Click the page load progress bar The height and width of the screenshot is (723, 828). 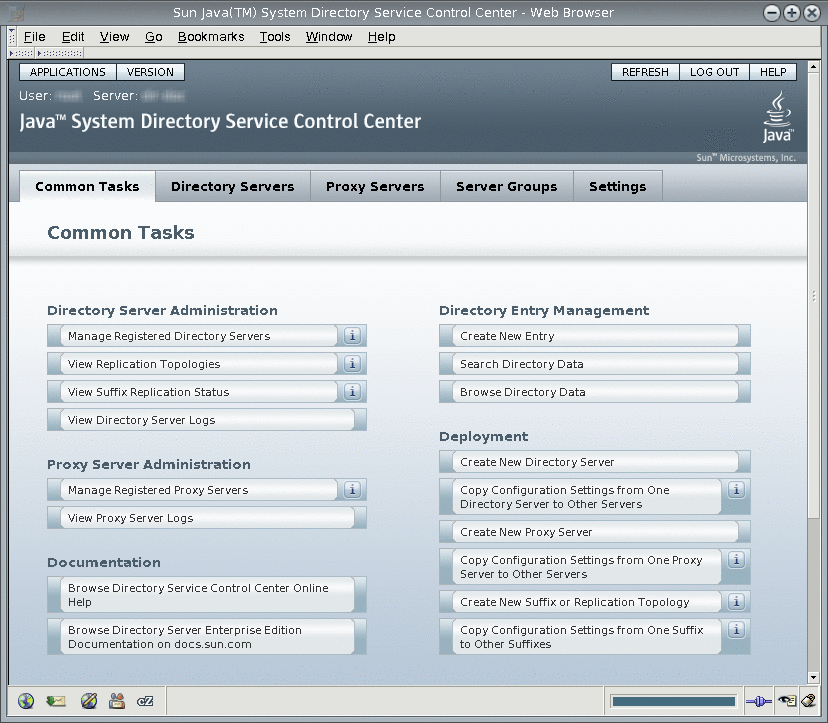point(673,701)
